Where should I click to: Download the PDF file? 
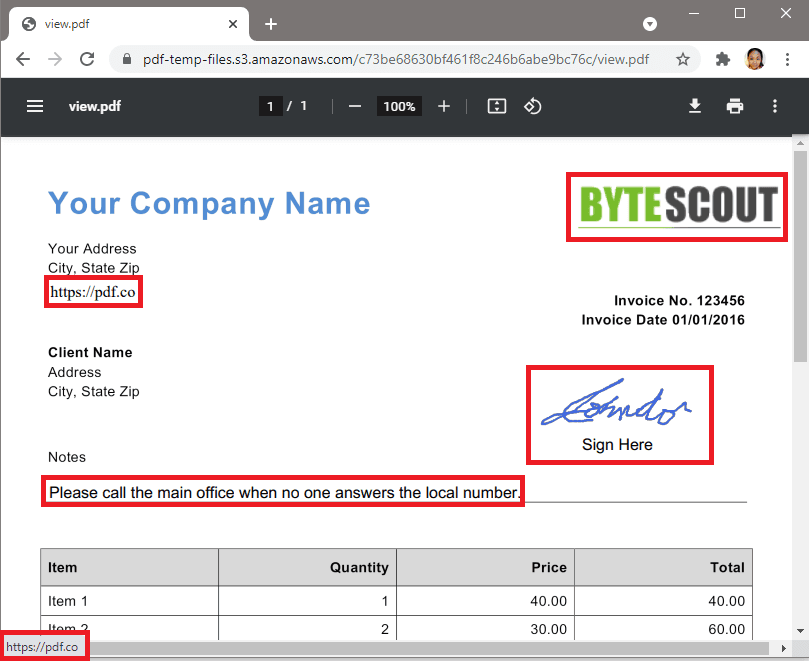[x=695, y=106]
